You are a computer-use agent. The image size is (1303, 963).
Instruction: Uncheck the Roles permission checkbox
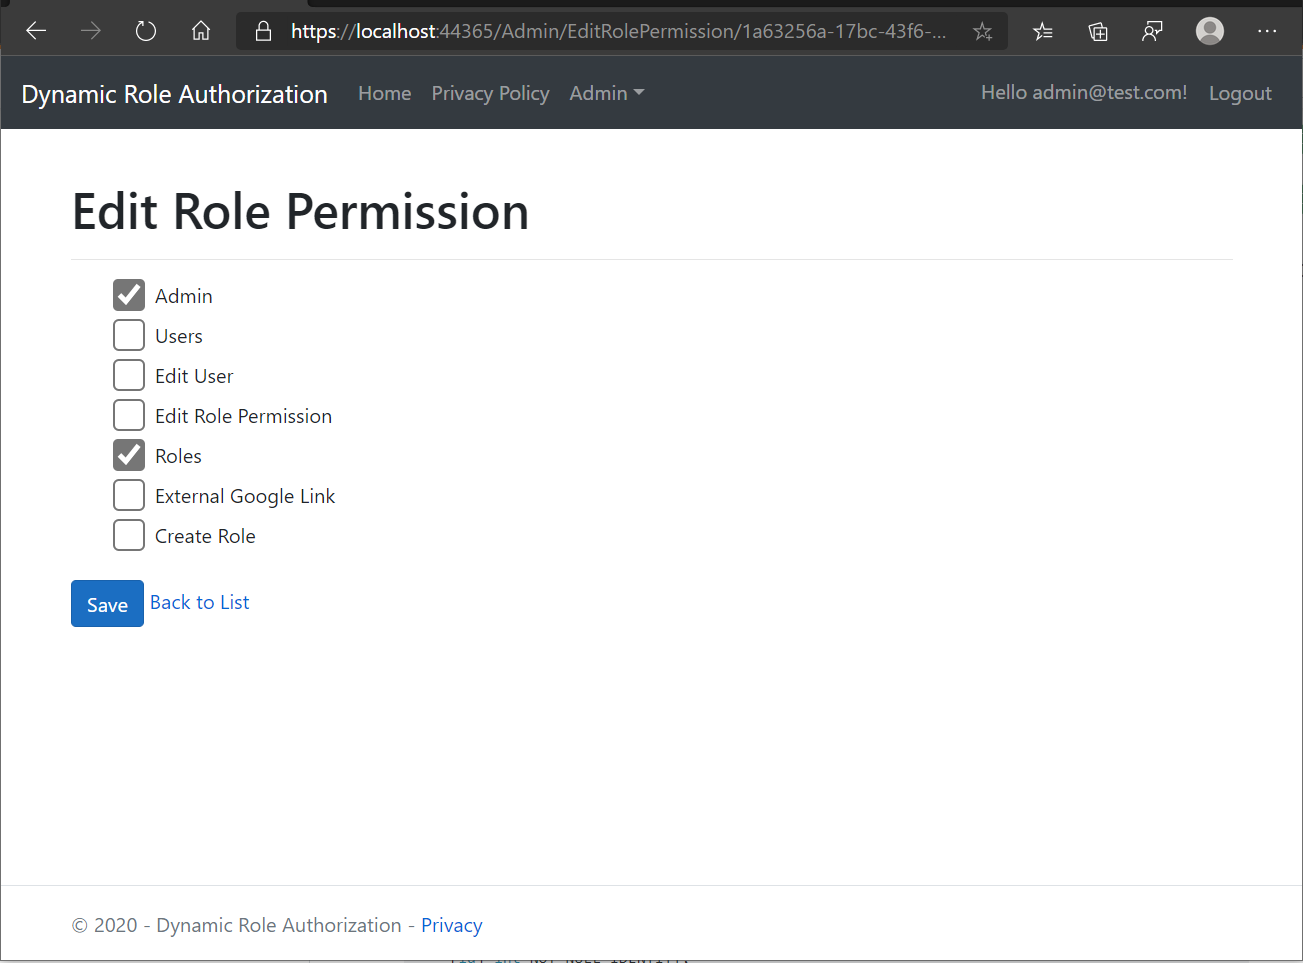[129, 455]
